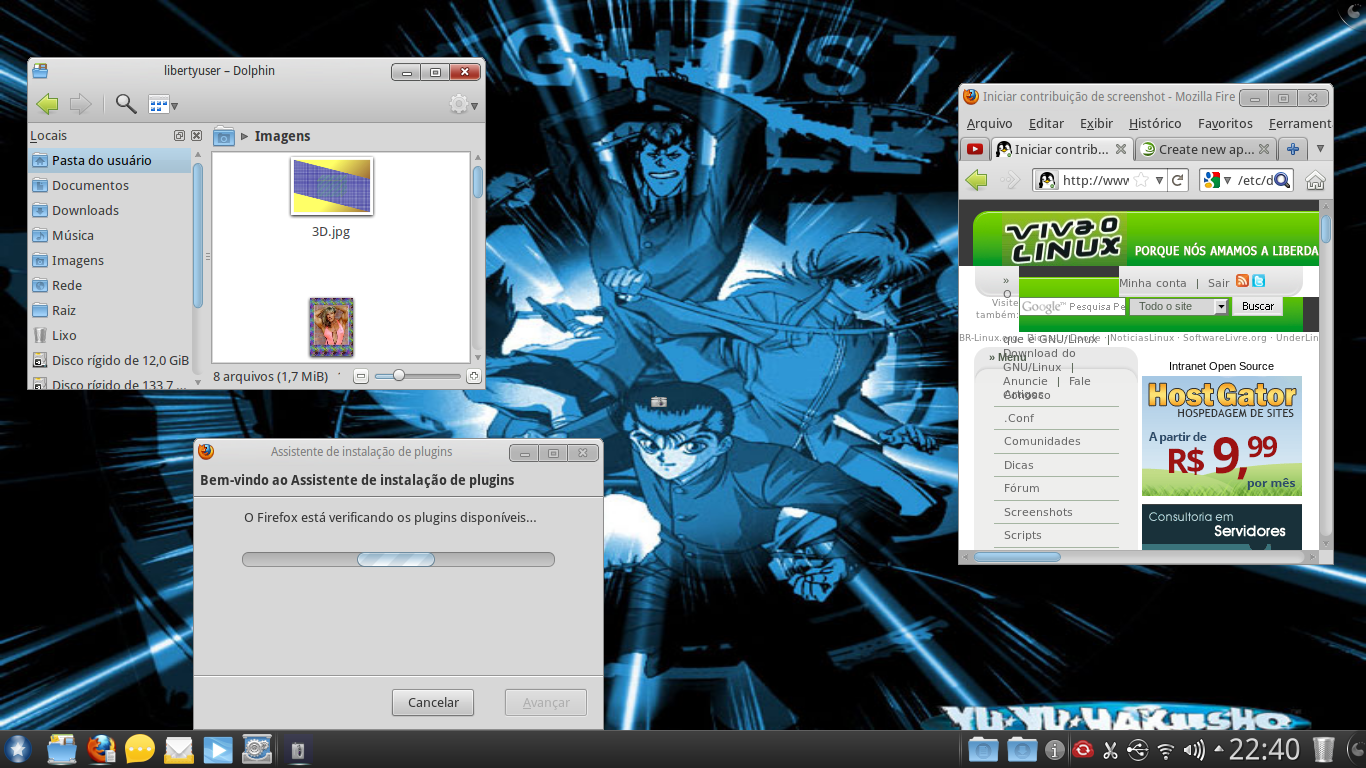
Task: Open the Histórico menu in Firefox
Action: 1154,123
